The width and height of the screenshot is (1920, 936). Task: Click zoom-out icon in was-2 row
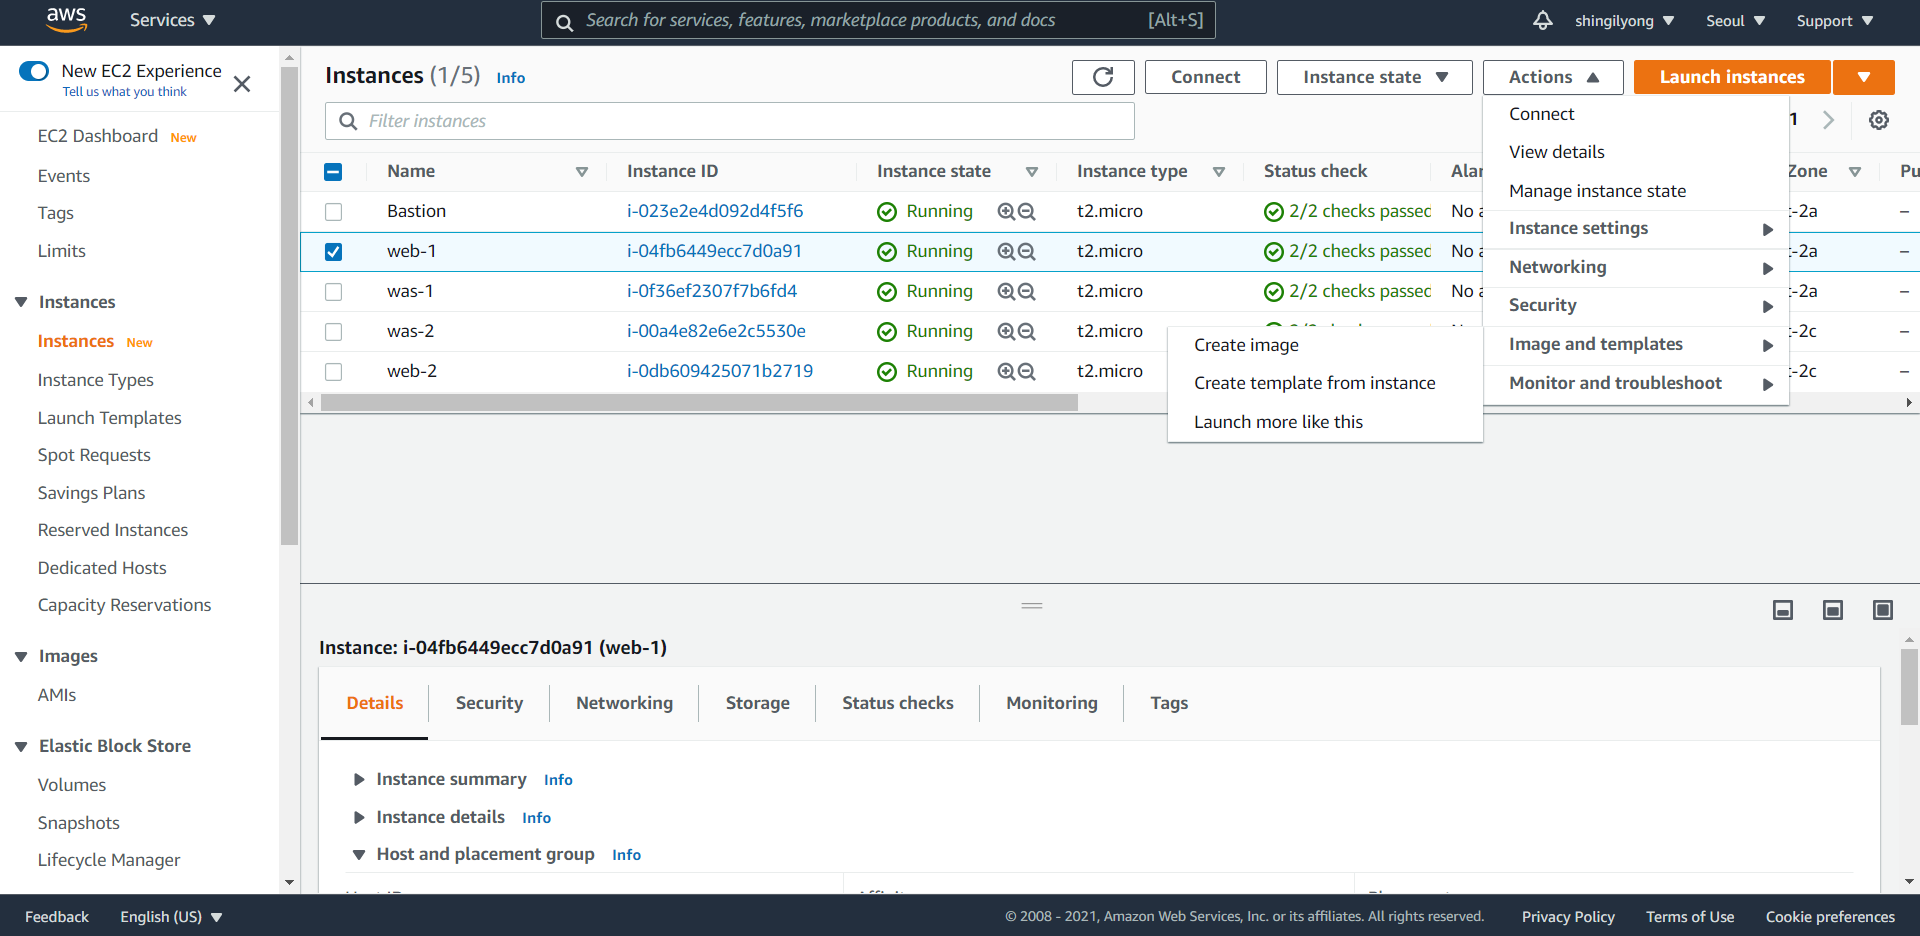[x=1027, y=331]
